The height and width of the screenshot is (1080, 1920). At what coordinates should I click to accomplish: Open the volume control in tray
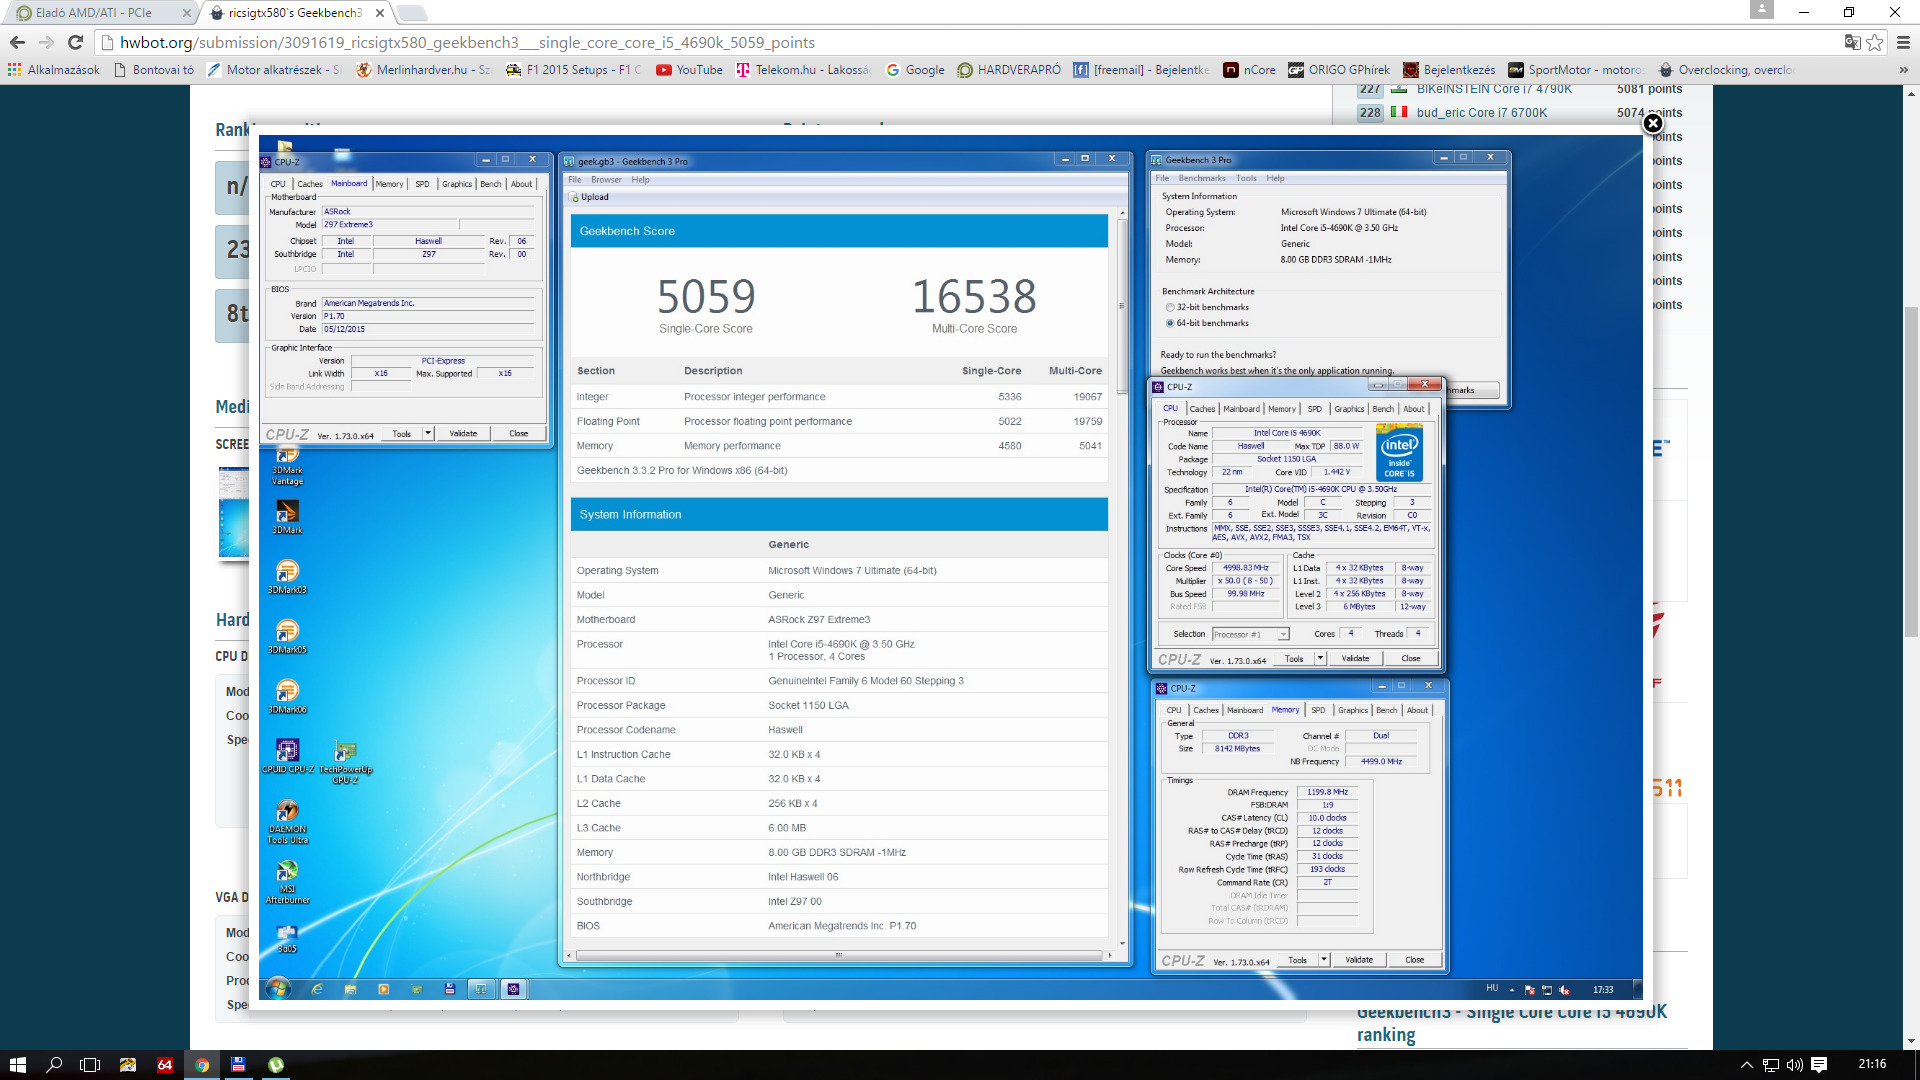tap(1794, 1065)
